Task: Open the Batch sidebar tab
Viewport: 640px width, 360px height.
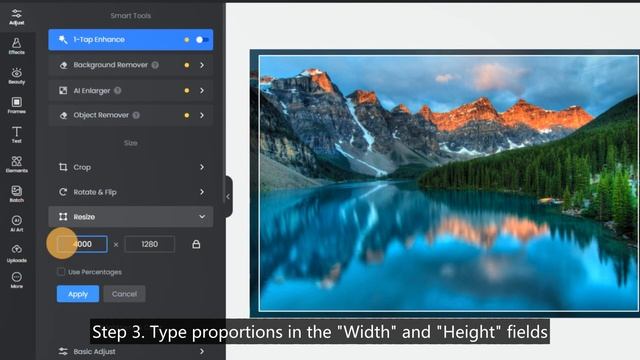Action: pyautogui.click(x=17, y=194)
